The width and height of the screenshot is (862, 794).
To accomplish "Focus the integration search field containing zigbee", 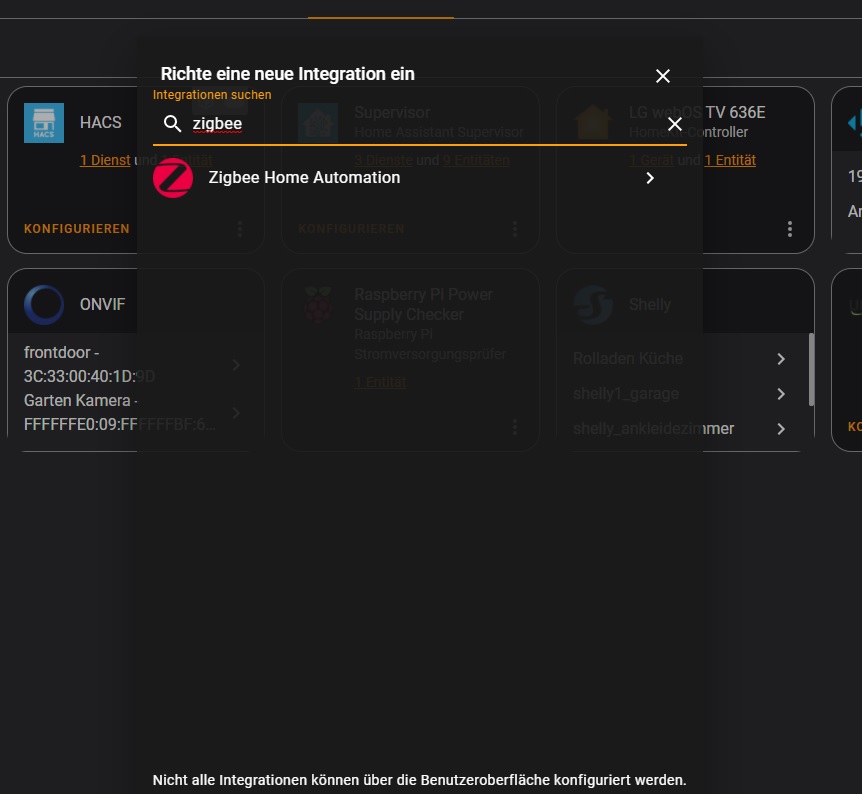I will pos(419,124).
